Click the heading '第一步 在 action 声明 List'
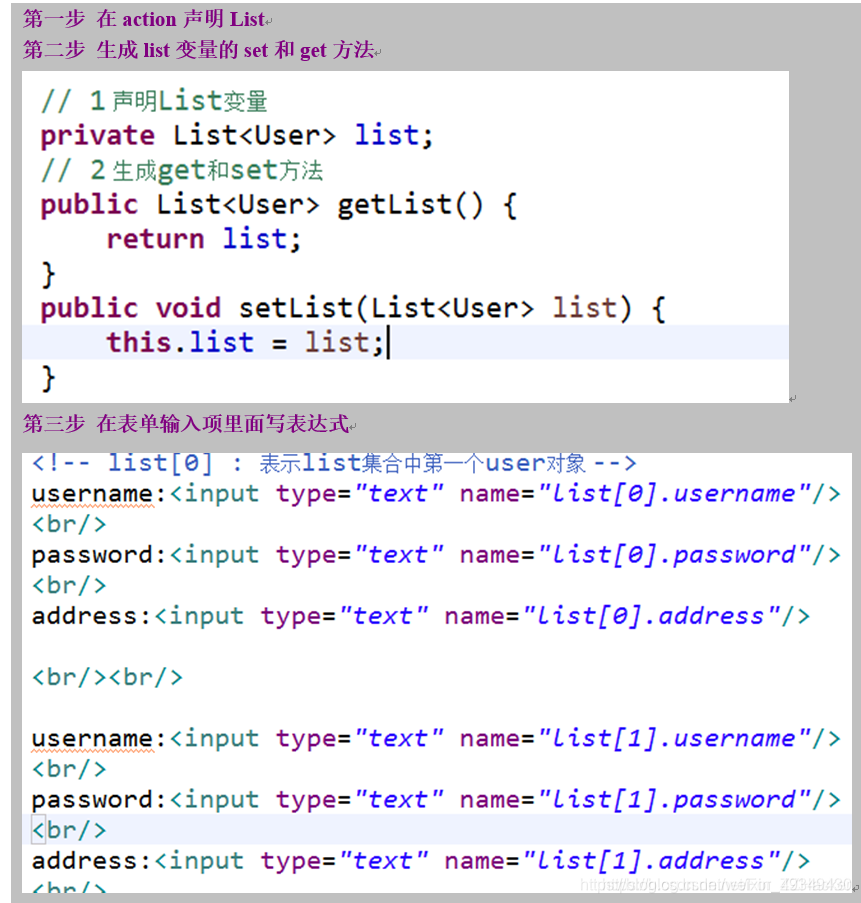The height and width of the screenshot is (903, 861). coord(144,19)
